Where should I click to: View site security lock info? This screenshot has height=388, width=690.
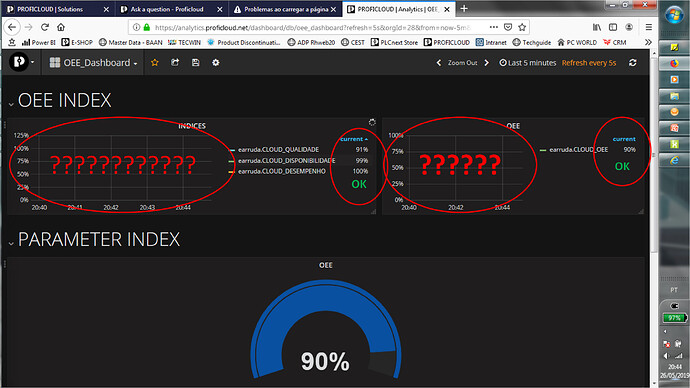tap(147, 27)
